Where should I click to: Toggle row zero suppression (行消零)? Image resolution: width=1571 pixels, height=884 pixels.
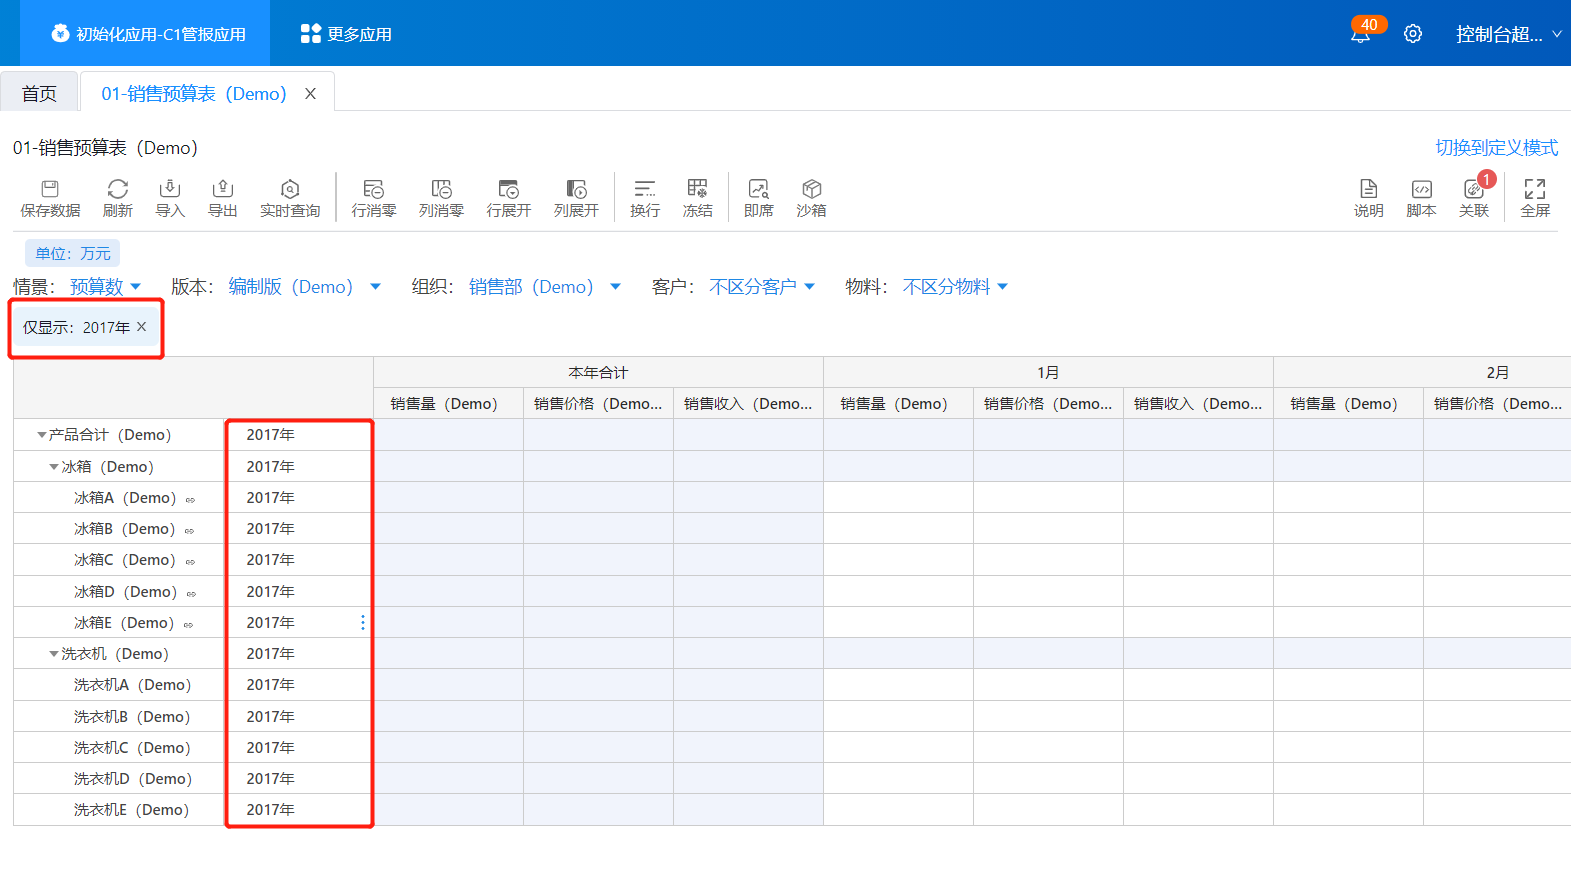(x=373, y=197)
